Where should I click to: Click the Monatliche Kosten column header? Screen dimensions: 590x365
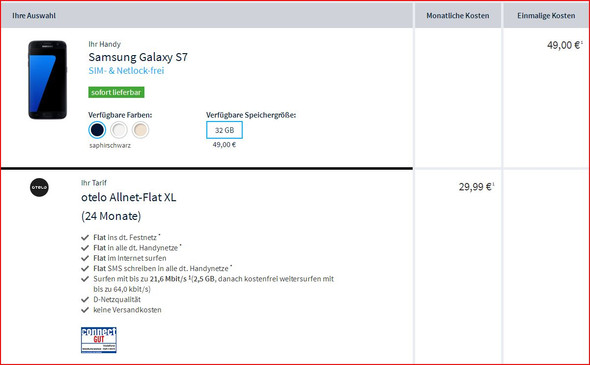[458, 16]
